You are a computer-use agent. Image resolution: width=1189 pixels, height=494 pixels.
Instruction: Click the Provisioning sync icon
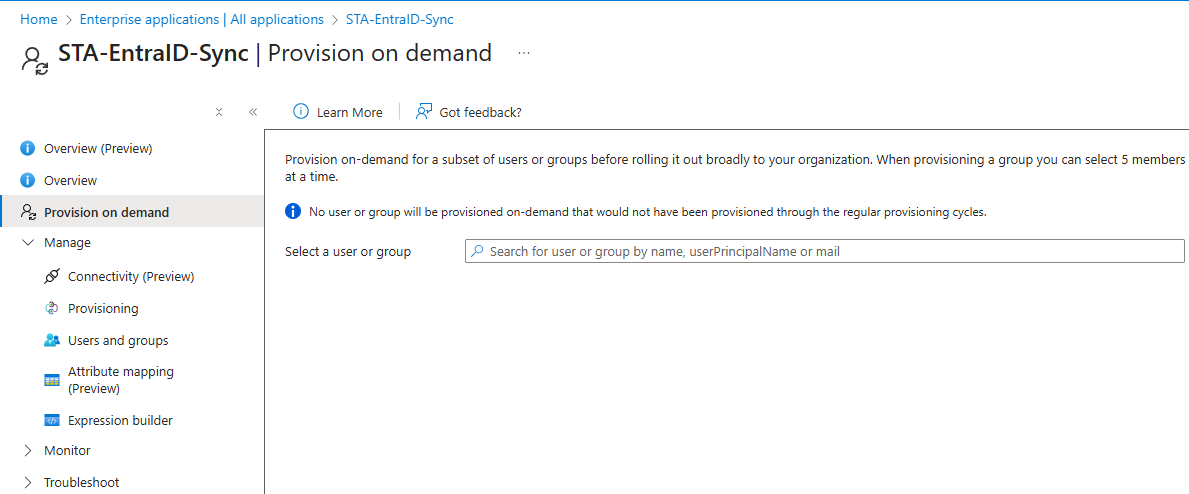[x=52, y=309]
